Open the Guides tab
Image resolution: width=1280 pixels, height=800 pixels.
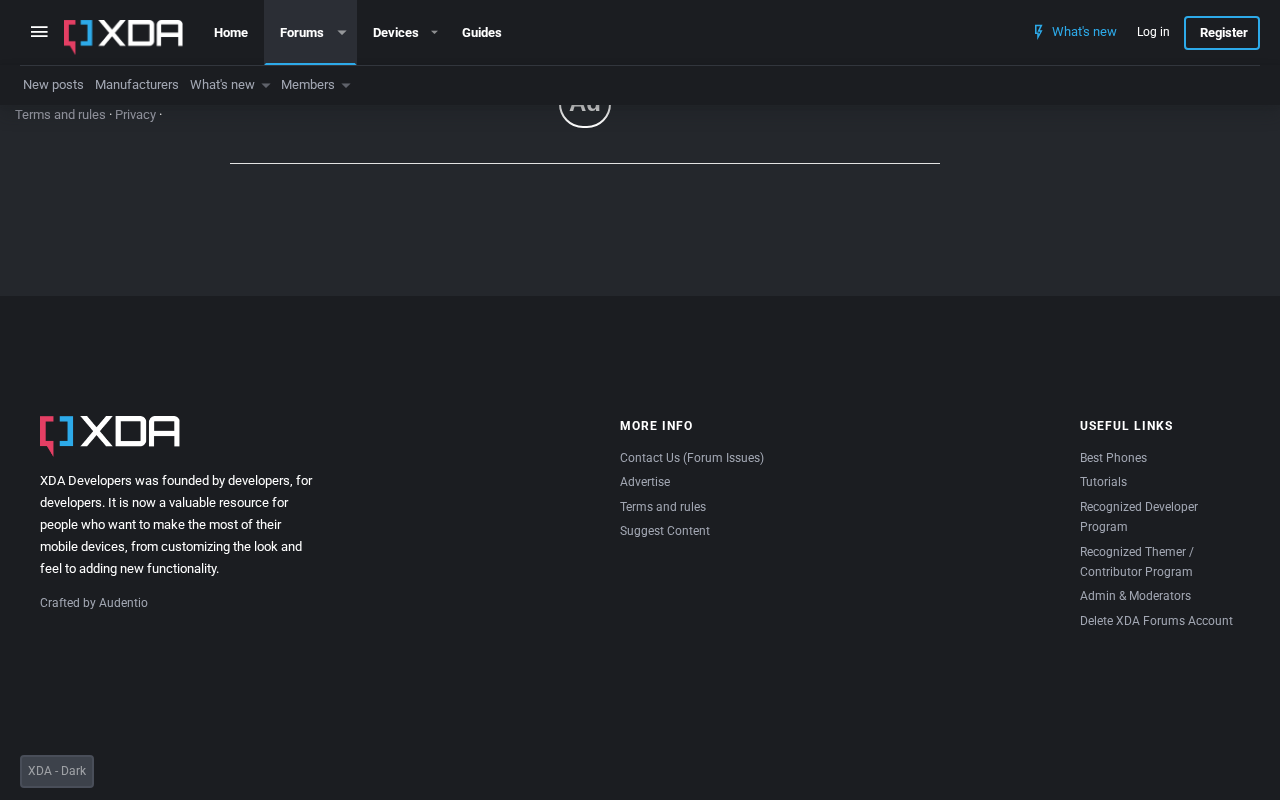[482, 33]
